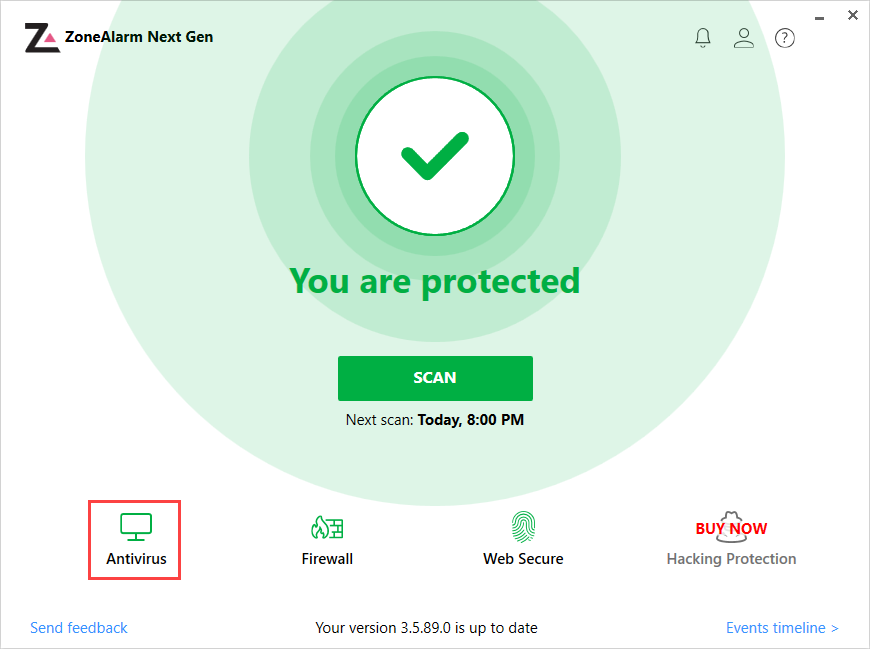Screen dimensions: 870x649
Task: Click the next scan time 'Today, 8:00 PM'
Action: click(471, 420)
